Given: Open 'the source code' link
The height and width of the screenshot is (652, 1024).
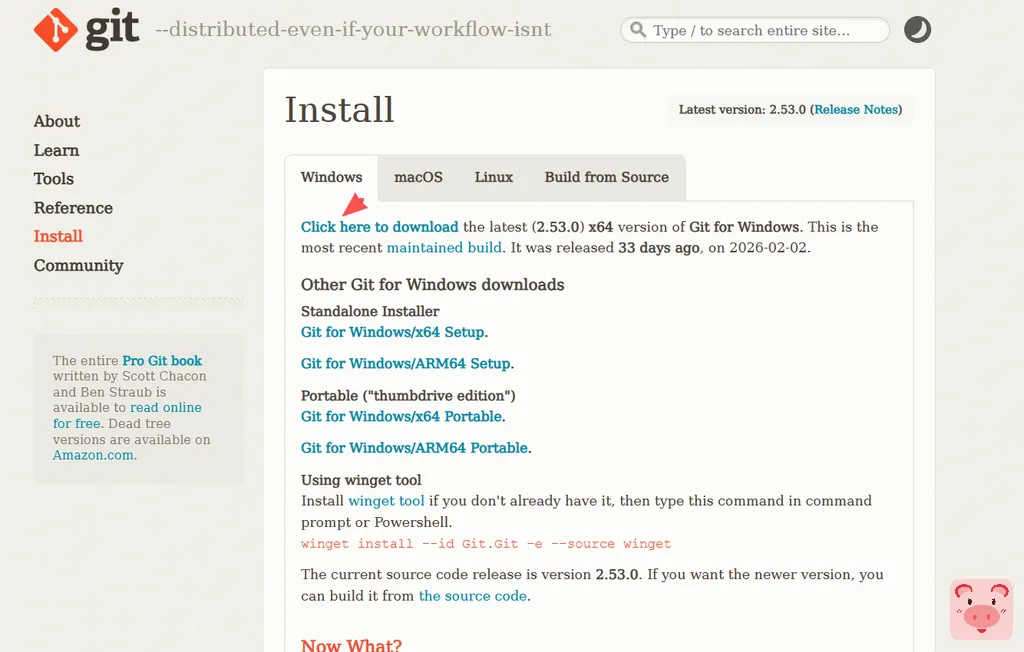Looking at the screenshot, I should [x=473, y=596].
